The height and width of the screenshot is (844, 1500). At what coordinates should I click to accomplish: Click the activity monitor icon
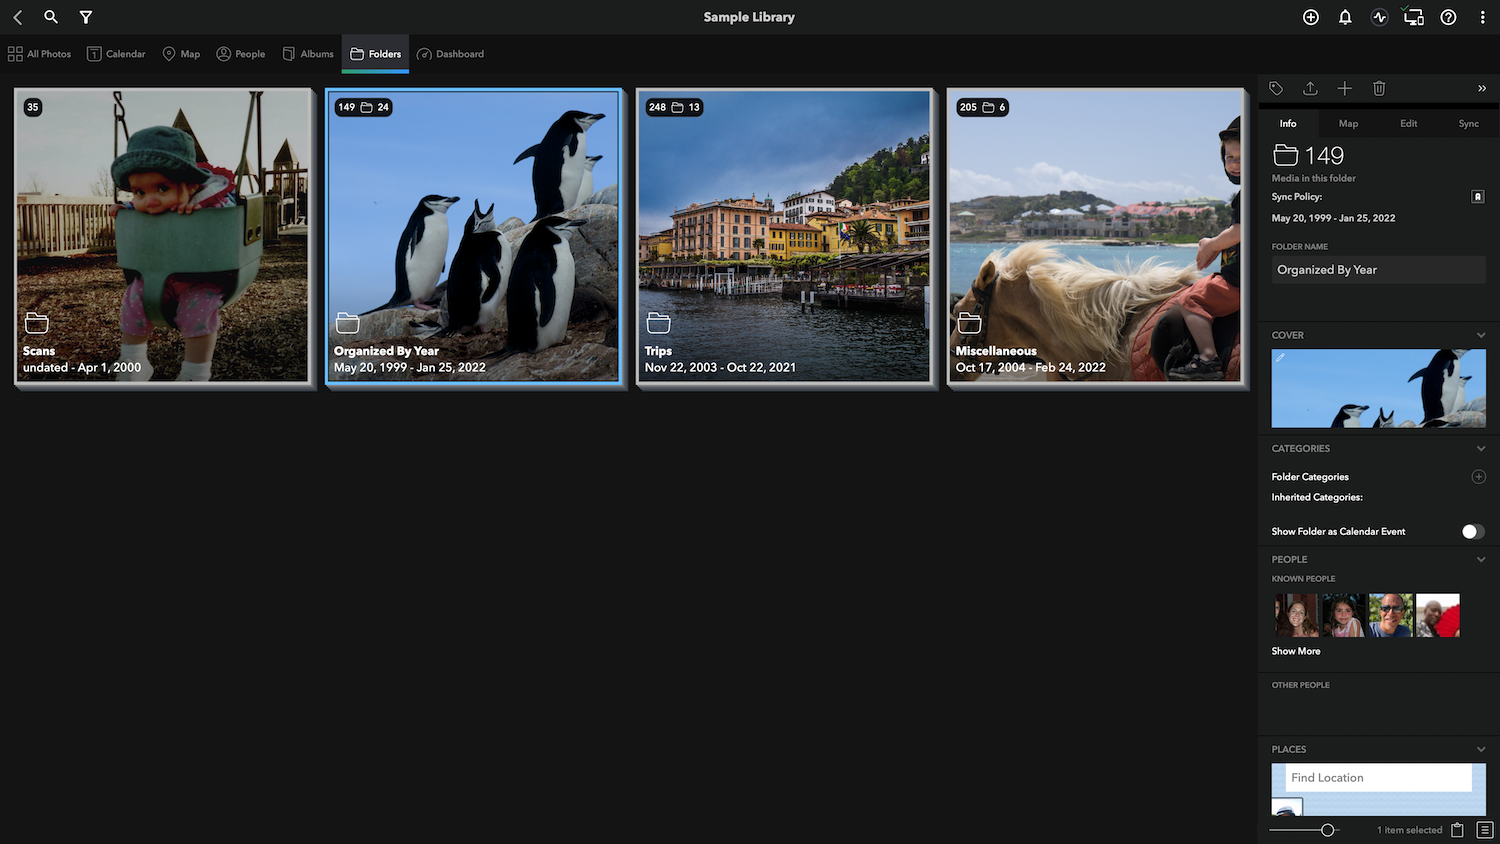(1380, 17)
